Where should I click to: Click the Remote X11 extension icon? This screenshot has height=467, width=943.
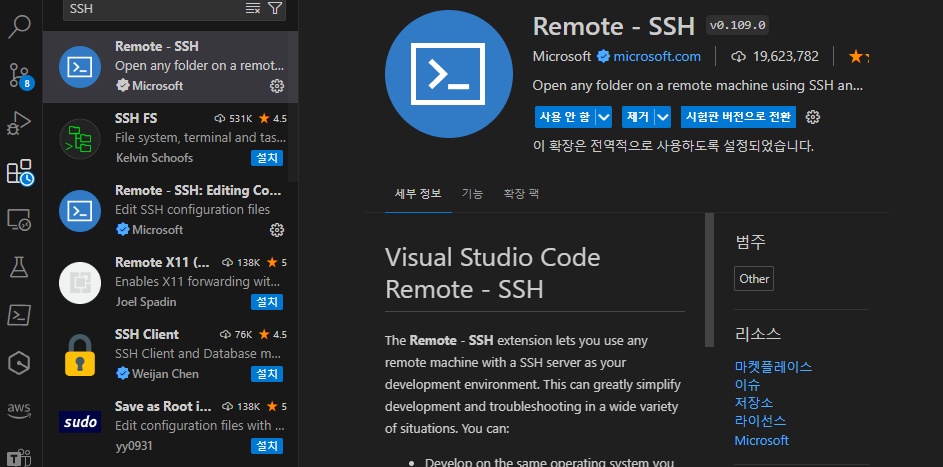[80, 283]
